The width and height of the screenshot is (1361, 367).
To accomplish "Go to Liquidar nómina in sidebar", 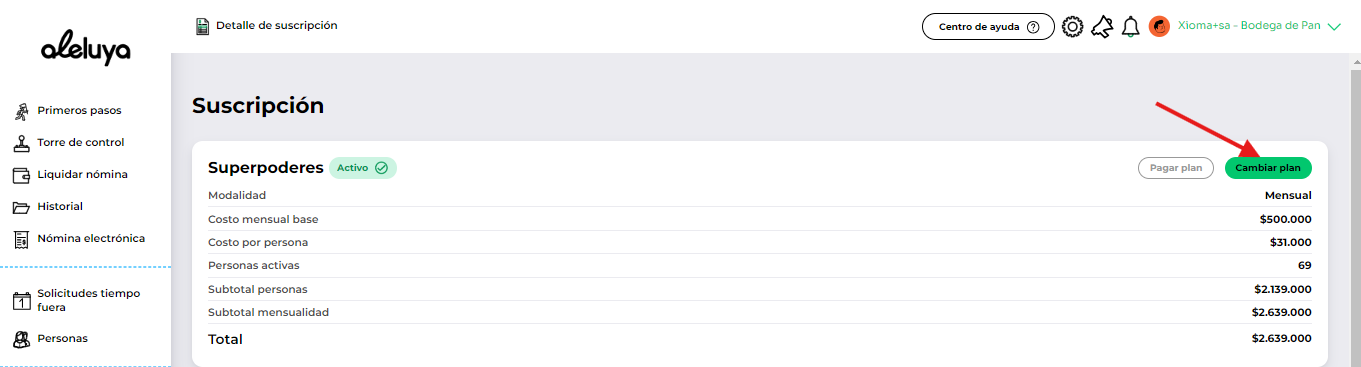I will pyautogui.click(x=82, y=175).
